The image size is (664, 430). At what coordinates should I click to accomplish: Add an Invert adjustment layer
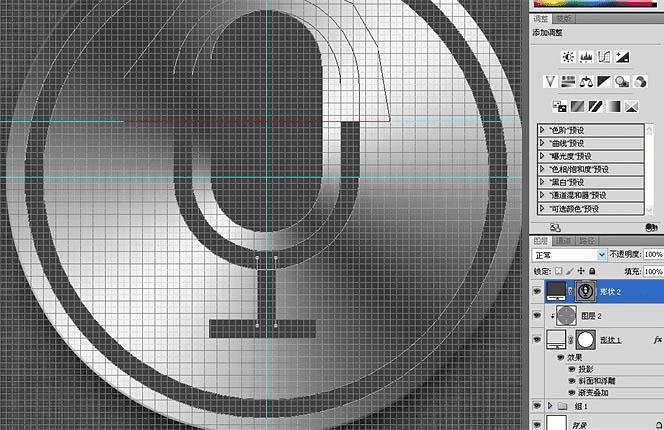point(559,106)
